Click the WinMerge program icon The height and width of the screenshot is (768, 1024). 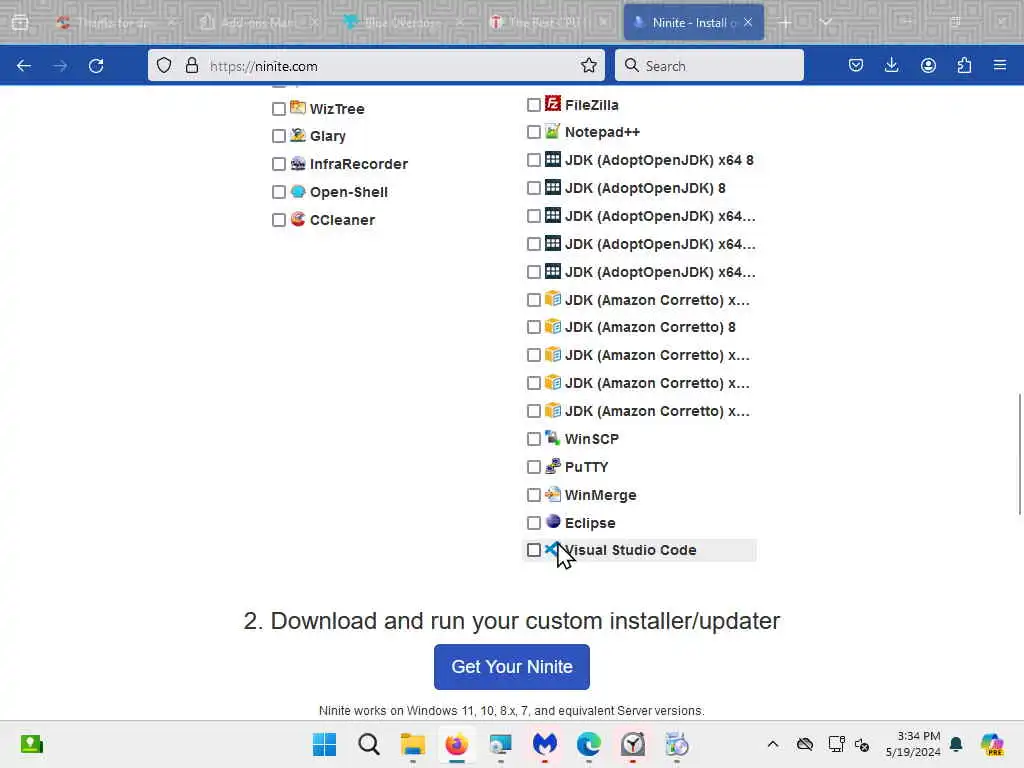(x=552, y=494)
